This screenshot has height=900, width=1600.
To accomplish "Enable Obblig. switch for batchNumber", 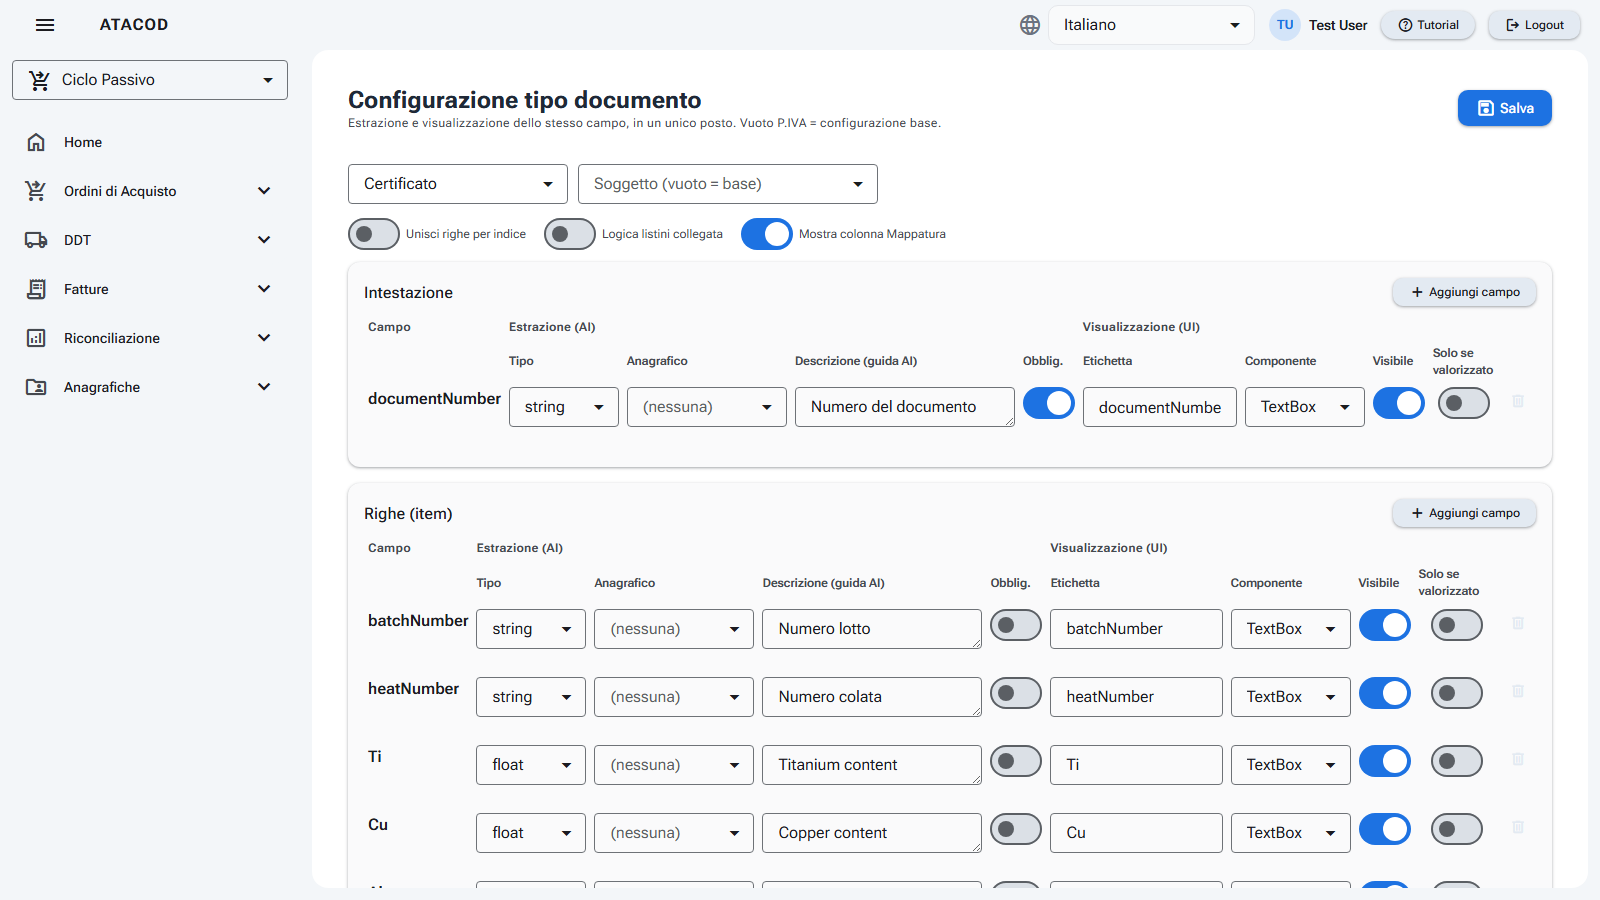I will coord(1016,625).
